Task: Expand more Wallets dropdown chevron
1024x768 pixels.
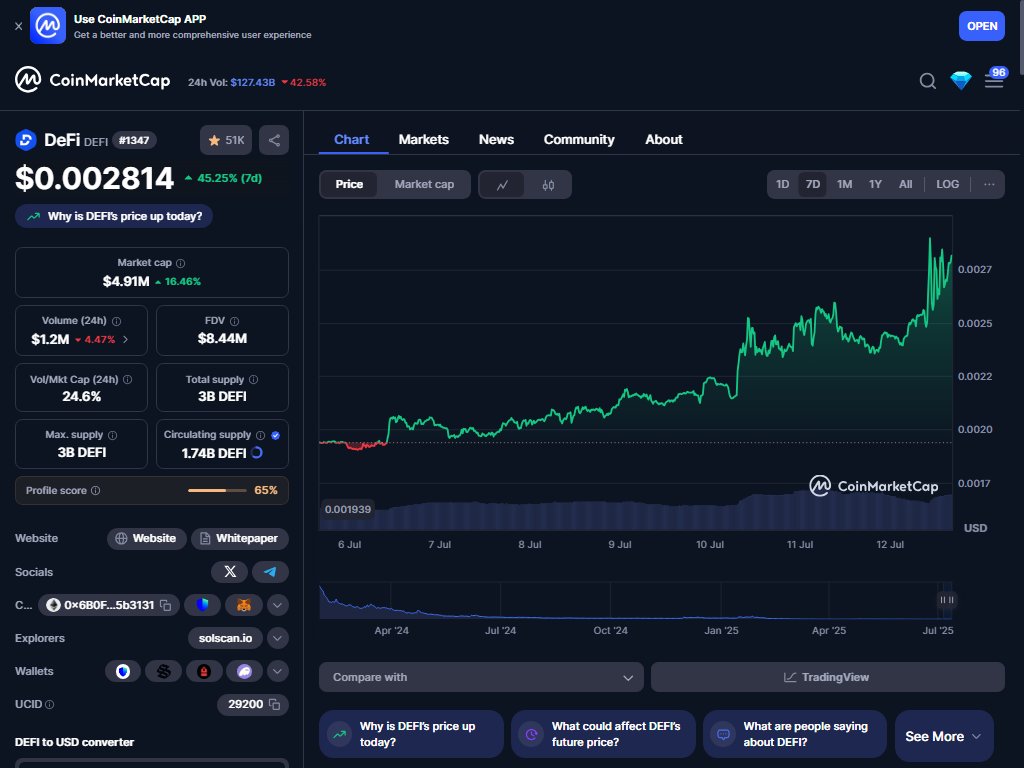Action: click(278, 671)
